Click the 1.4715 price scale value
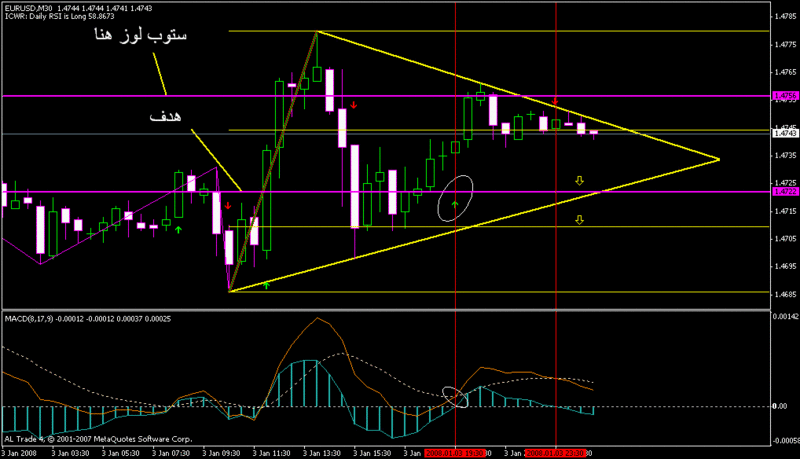The width and height of the screenshot is (800, 459). pyautogui.click(x=786, y=211)
